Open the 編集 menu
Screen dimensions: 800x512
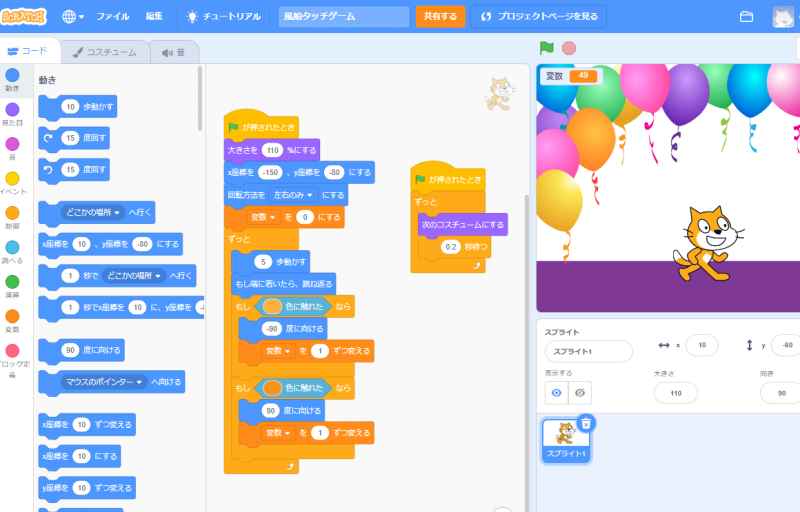pos(154,16)
